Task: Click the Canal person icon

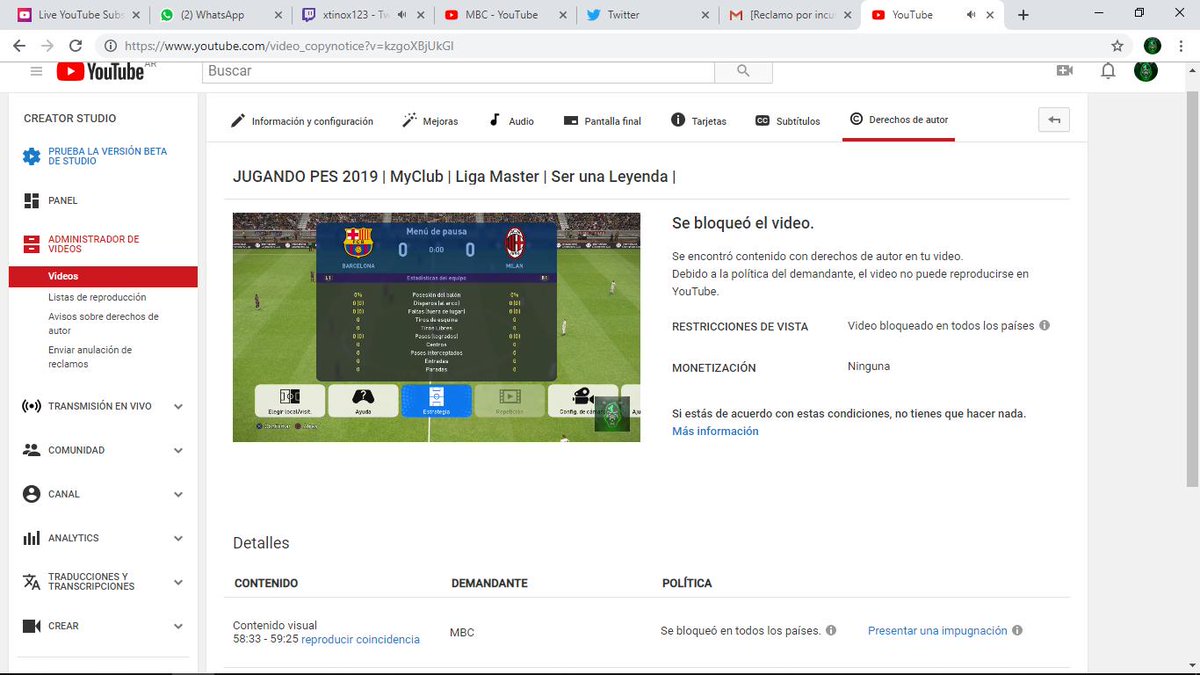Action: click(x=31, y=494)
